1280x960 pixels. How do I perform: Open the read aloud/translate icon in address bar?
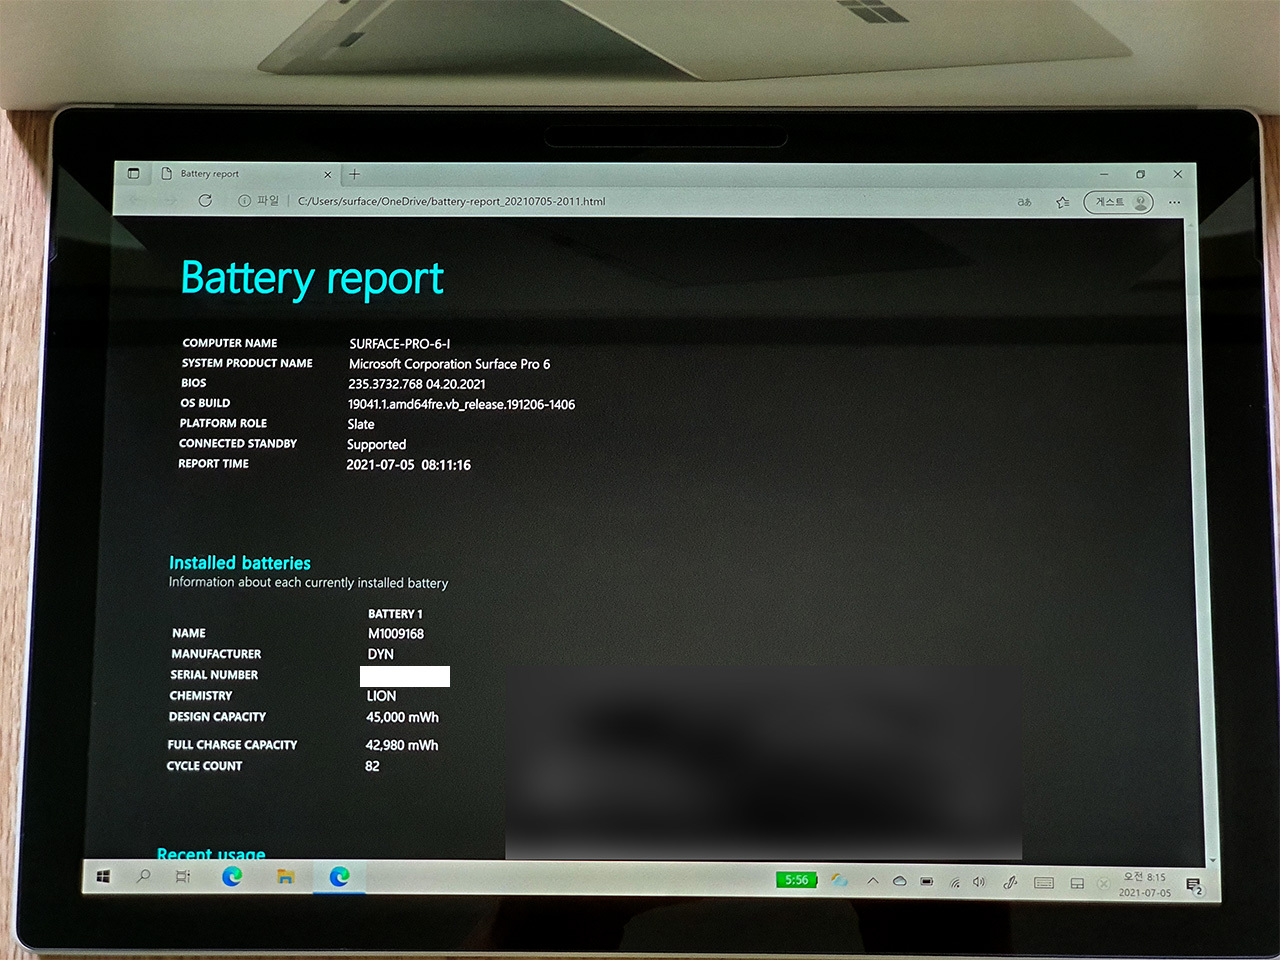[x=1024, y=202]
